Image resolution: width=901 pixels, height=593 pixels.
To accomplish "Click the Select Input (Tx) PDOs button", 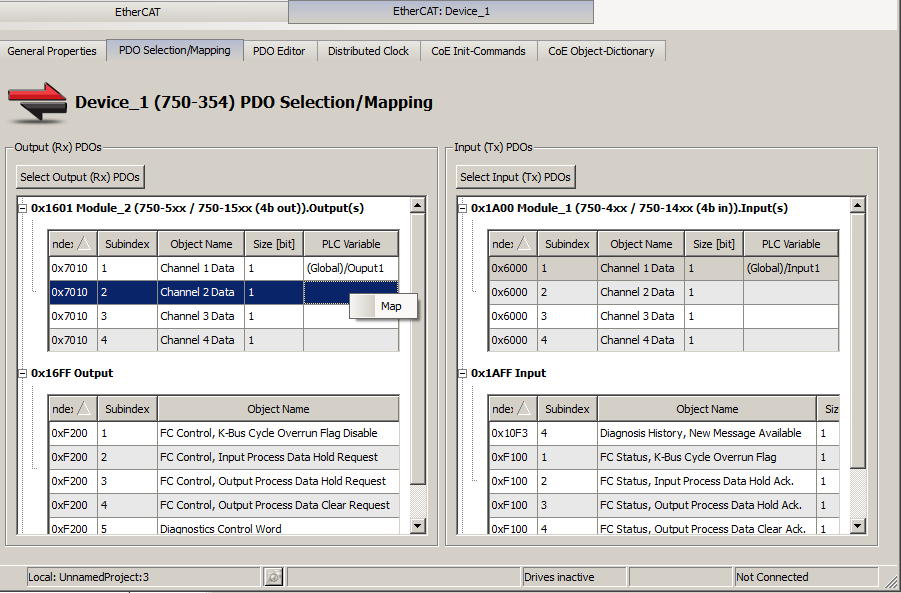I will pyautogui.click(x=515, y=177).
